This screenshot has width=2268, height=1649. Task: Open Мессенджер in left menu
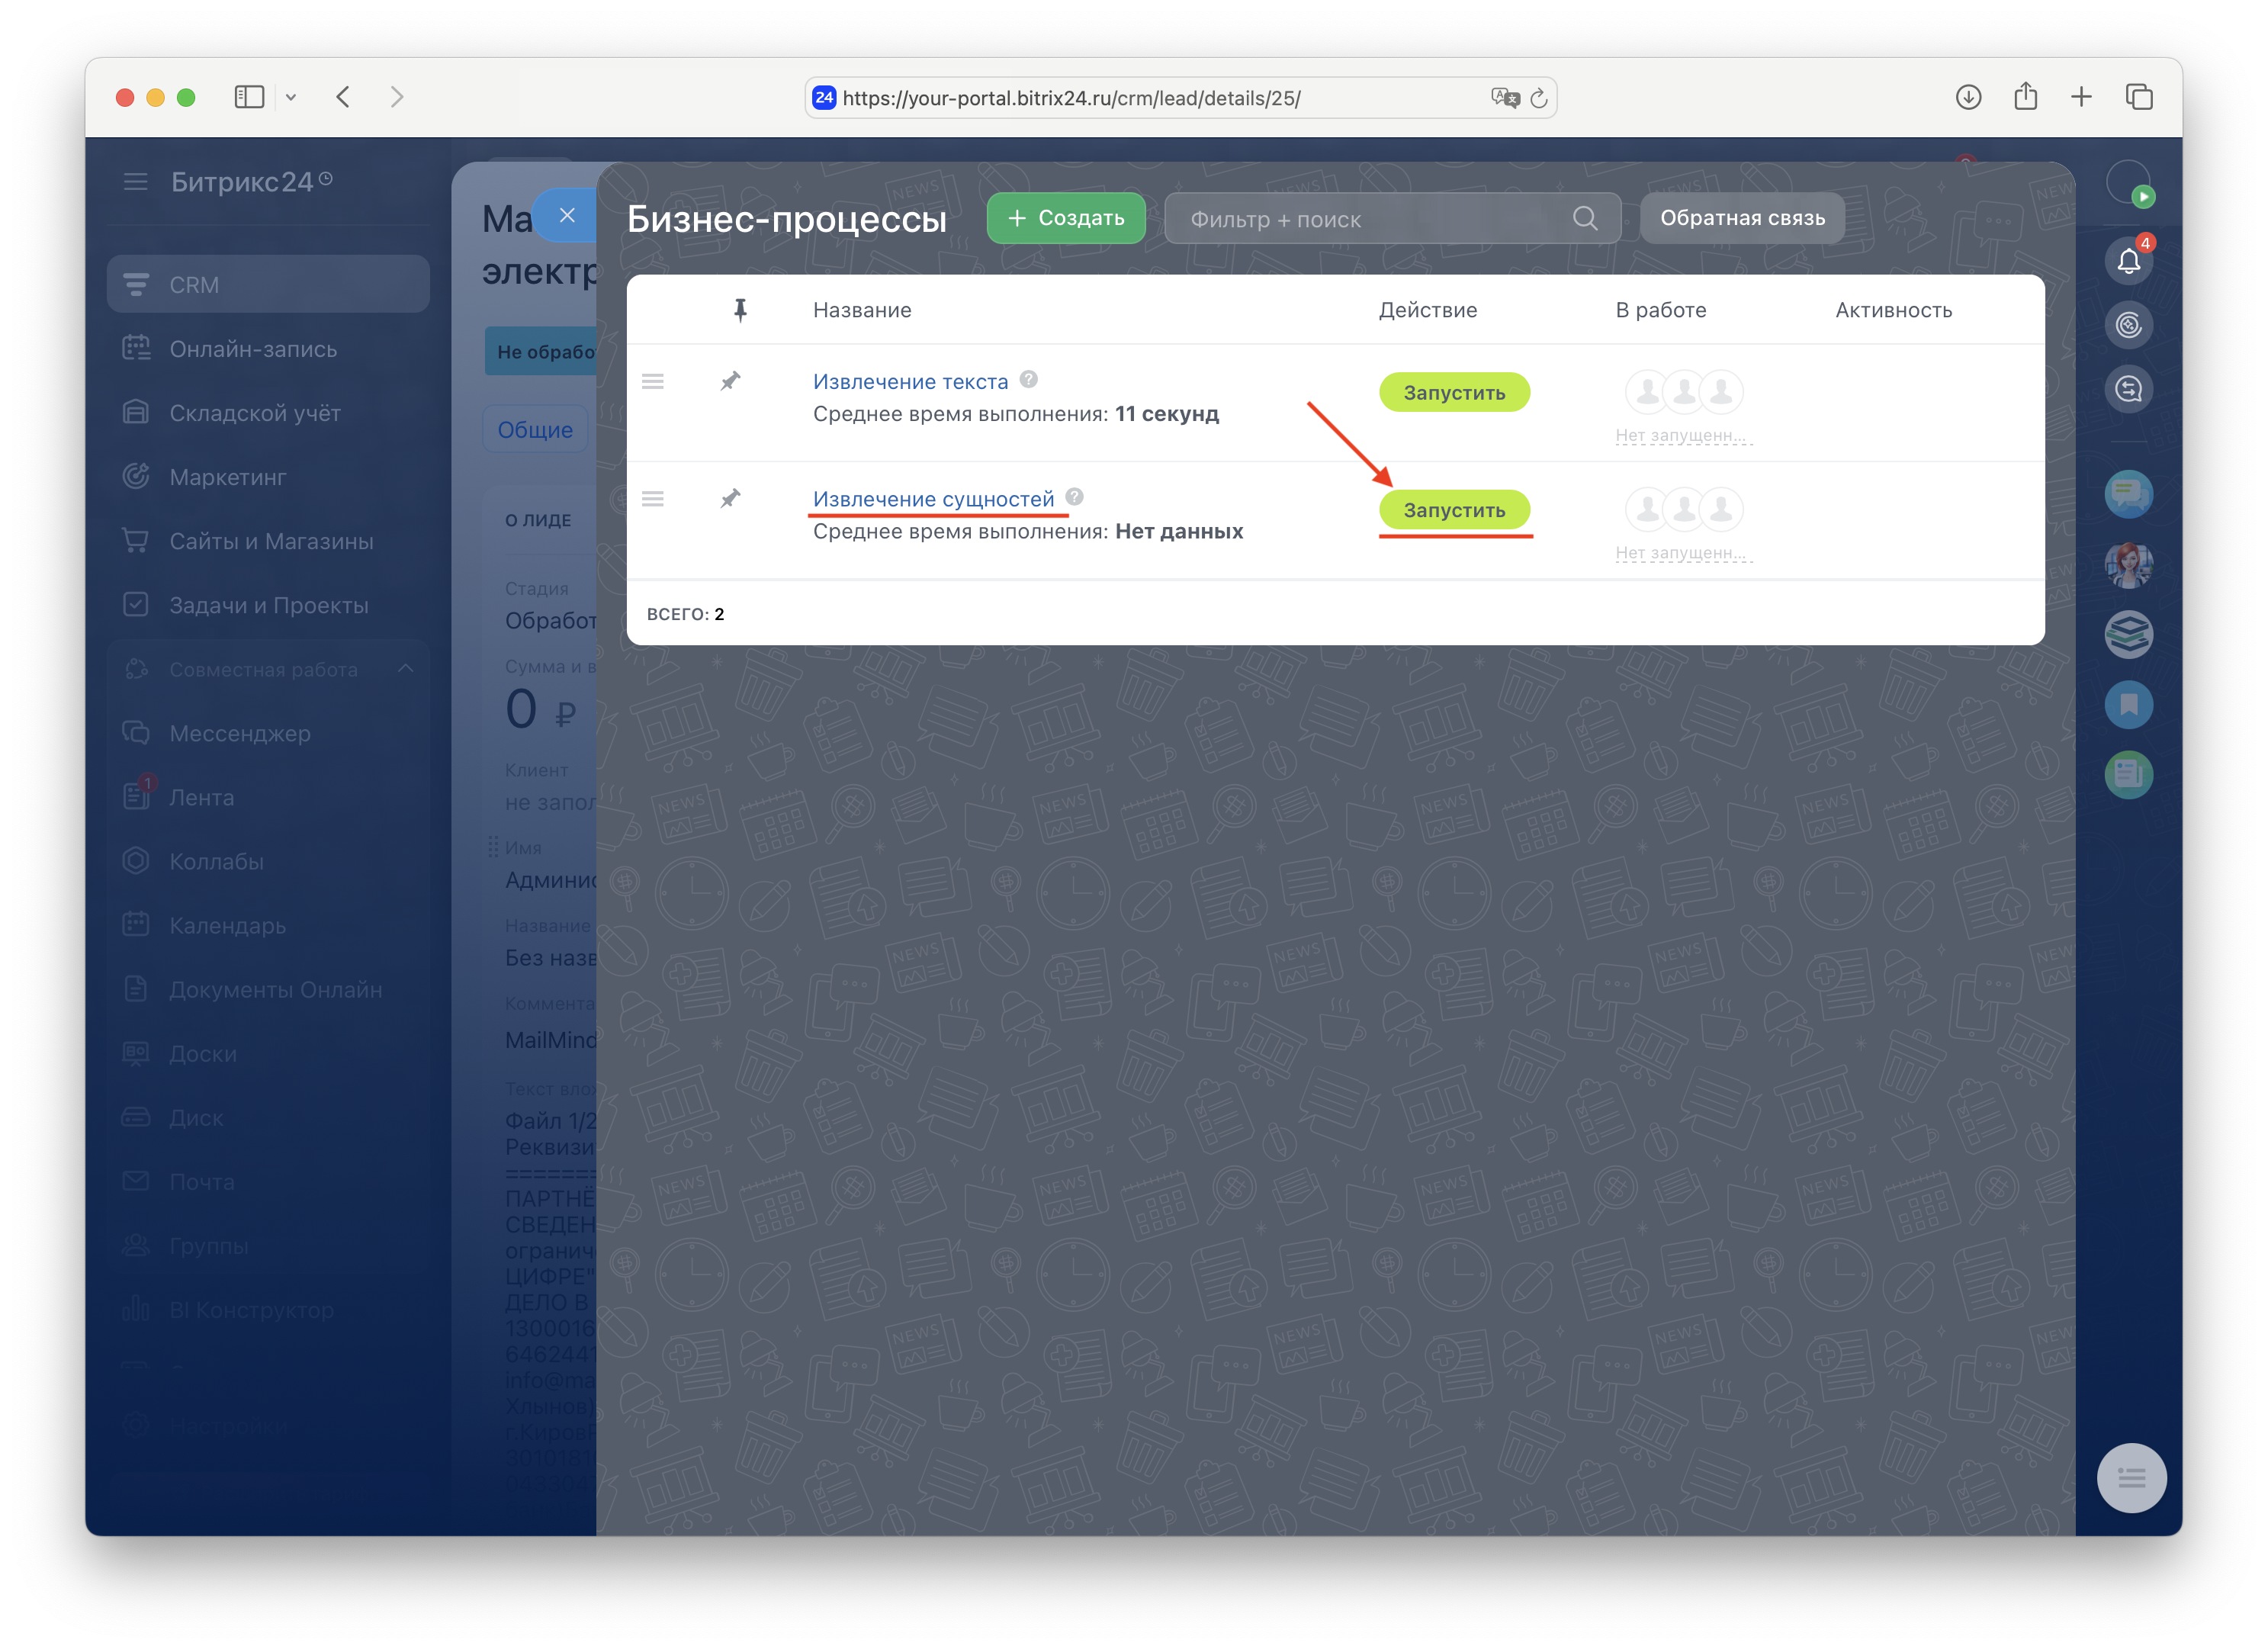240,733
